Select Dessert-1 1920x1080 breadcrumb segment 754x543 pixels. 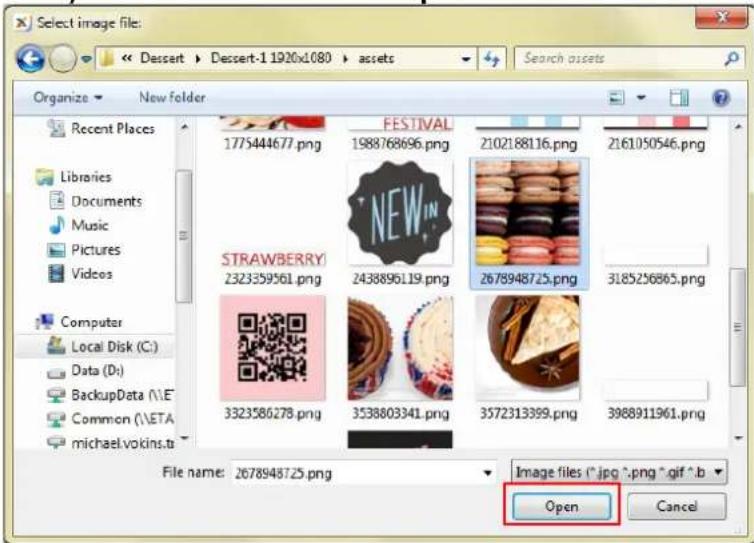click(x=271, y=58)
